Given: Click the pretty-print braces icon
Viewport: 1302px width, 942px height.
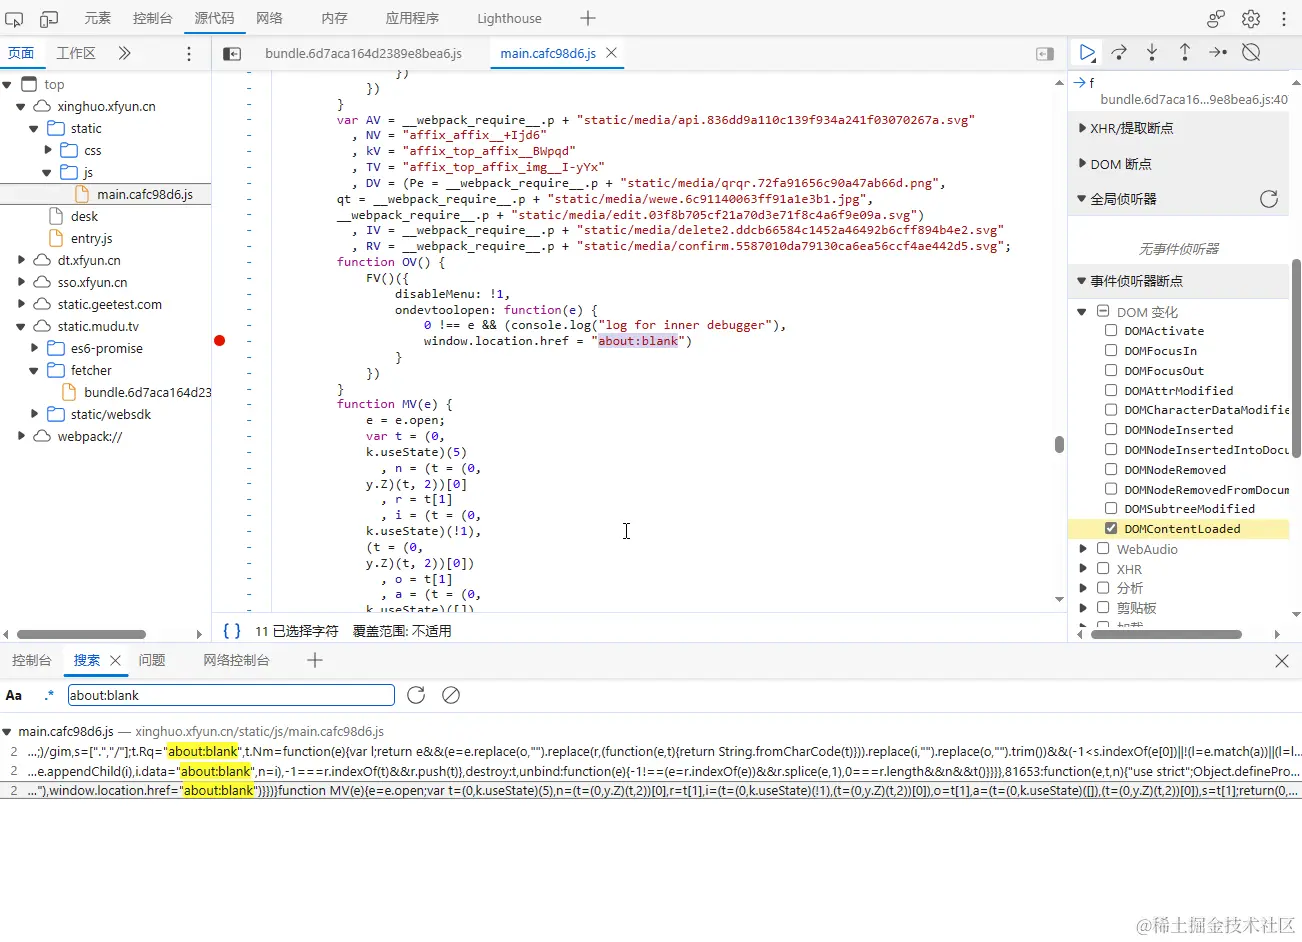Looking at the screenshot, I should (x=232, y=631).
